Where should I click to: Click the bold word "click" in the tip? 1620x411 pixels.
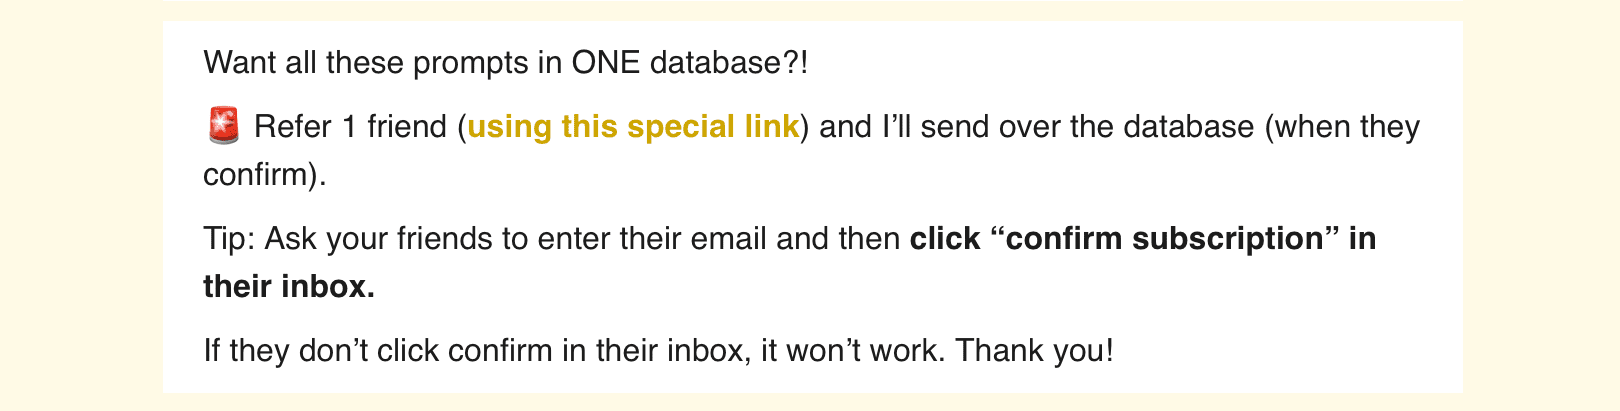945,239
